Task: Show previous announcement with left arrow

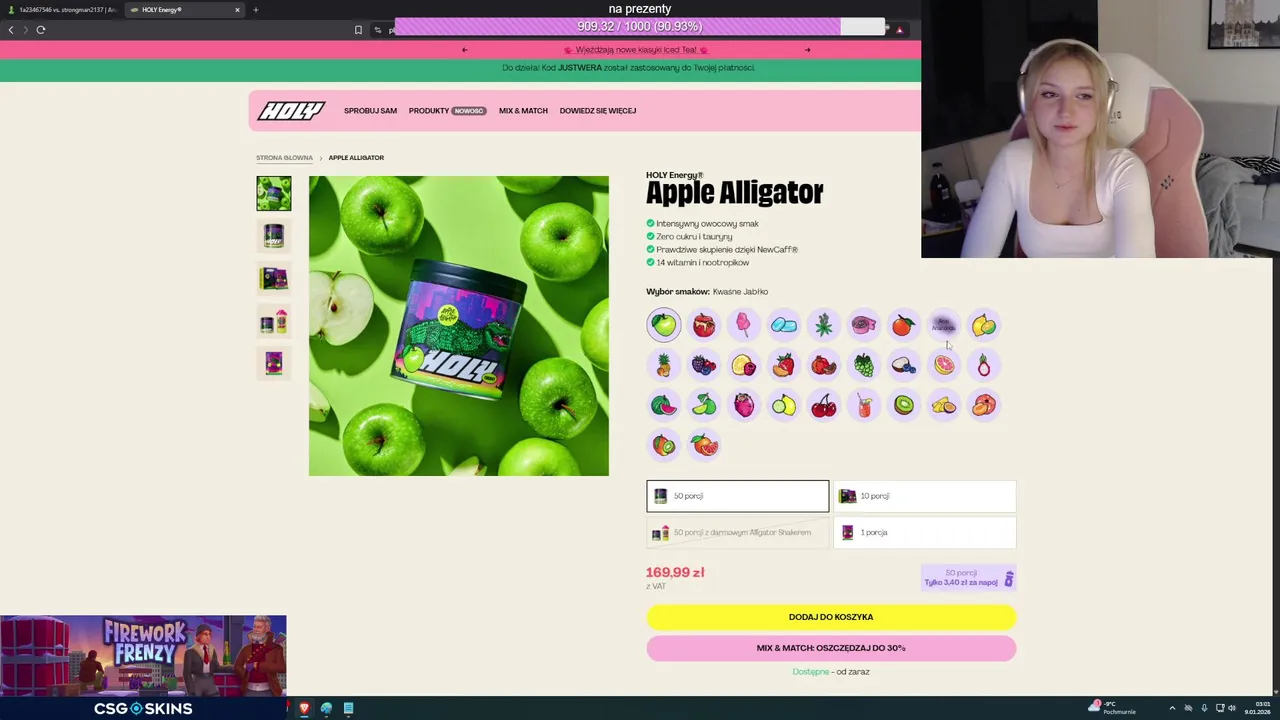Action: point(464,50)
